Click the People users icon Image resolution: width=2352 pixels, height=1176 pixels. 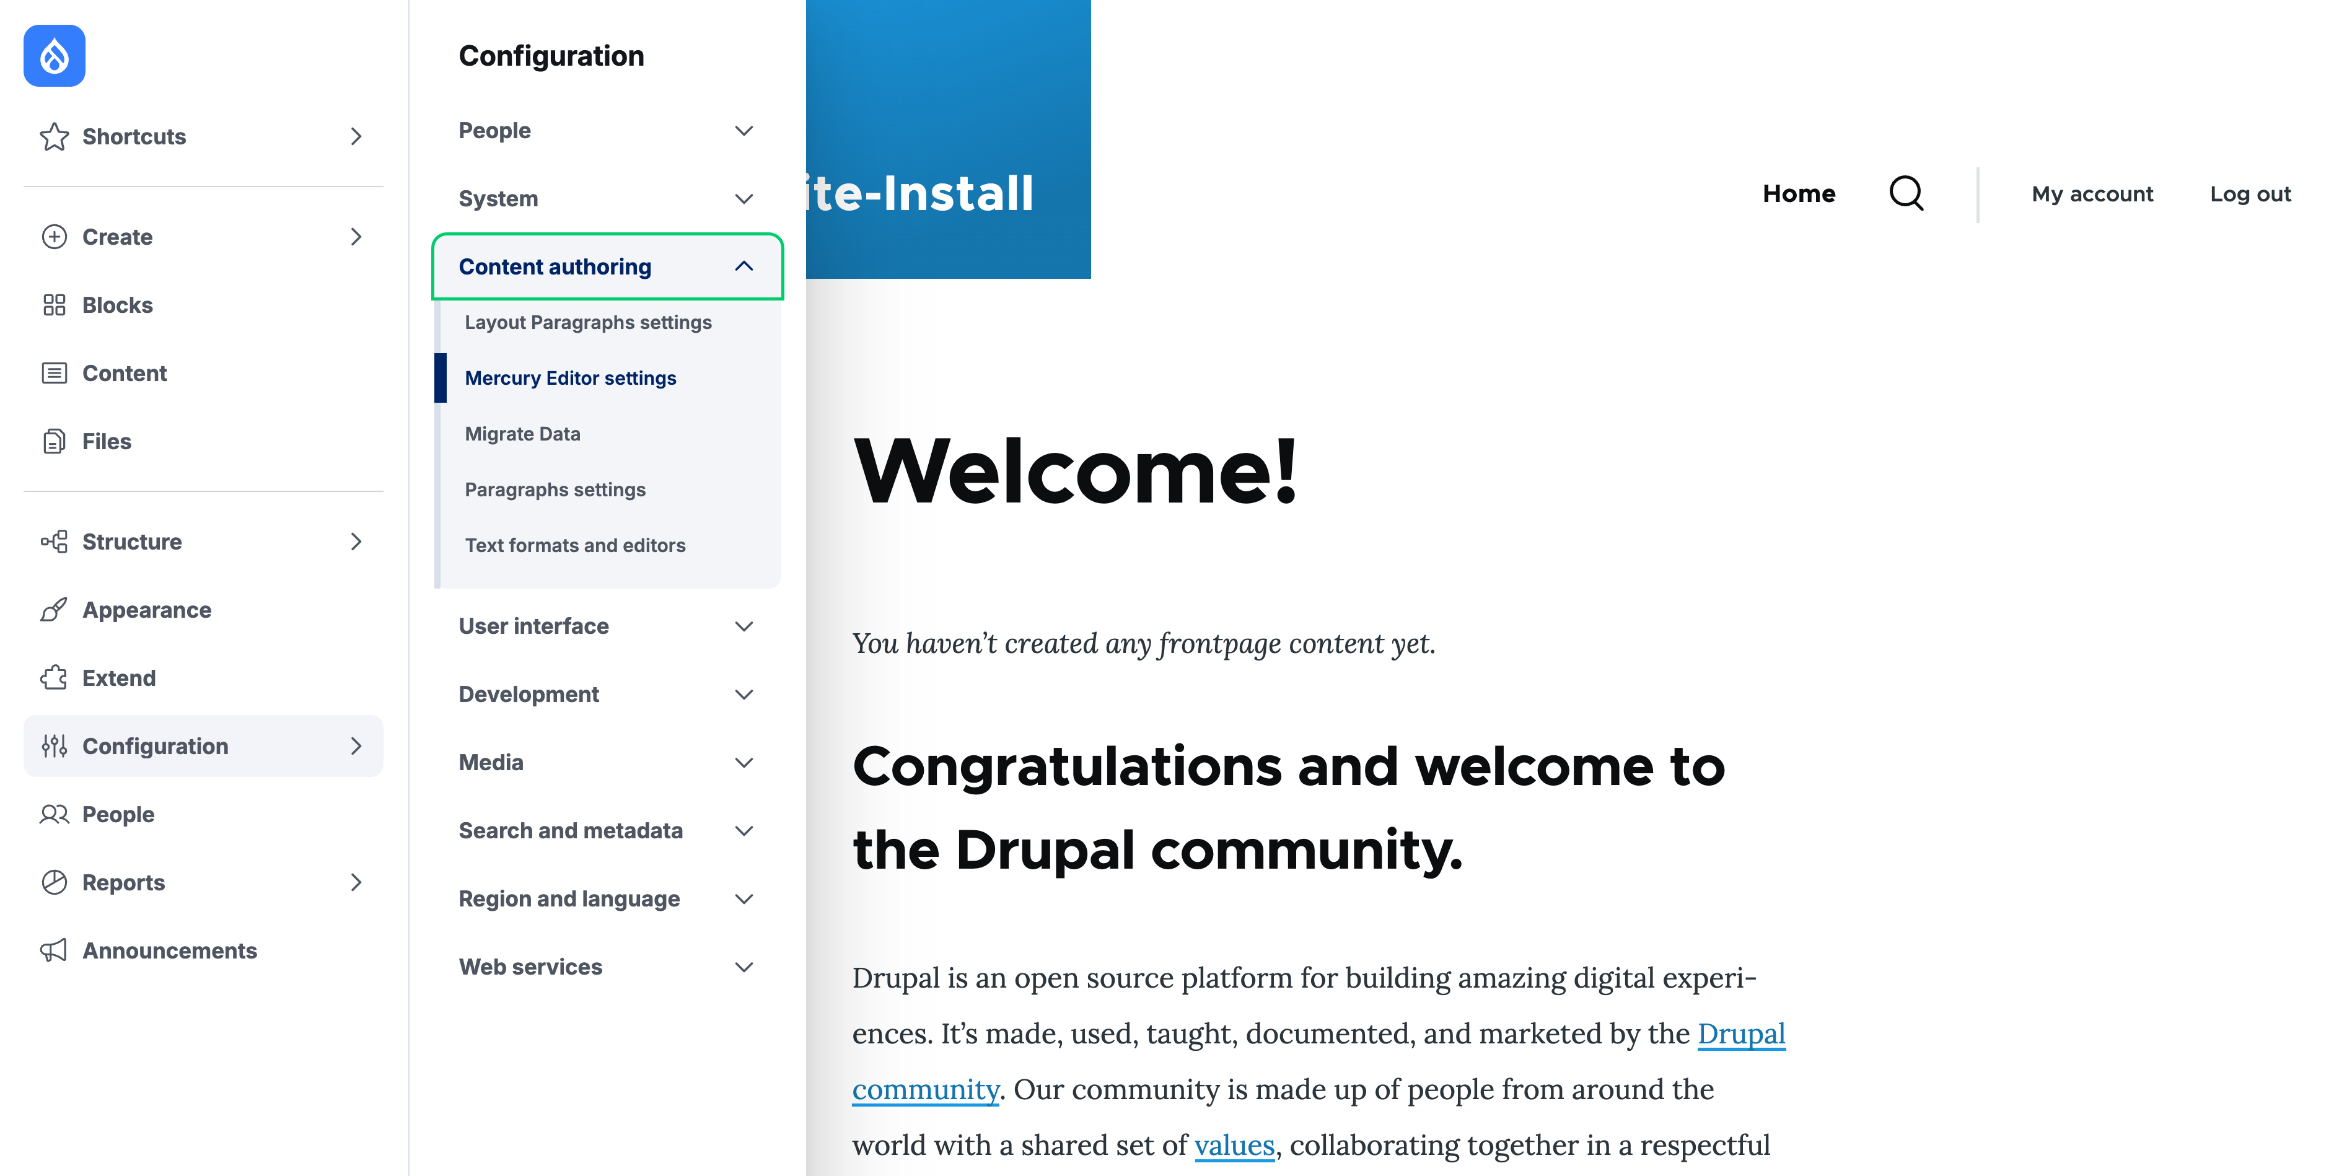pos(54,814)
